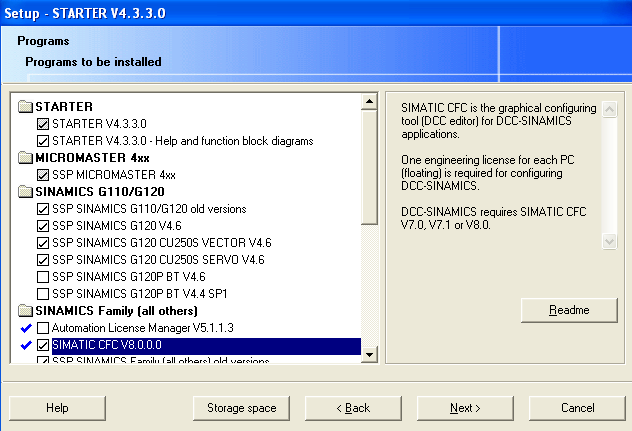Uncheck SIMATIC CFC V8.0.0.0 checkbox
This screenshot has width=632, height=431.
[x=43, y=345]
